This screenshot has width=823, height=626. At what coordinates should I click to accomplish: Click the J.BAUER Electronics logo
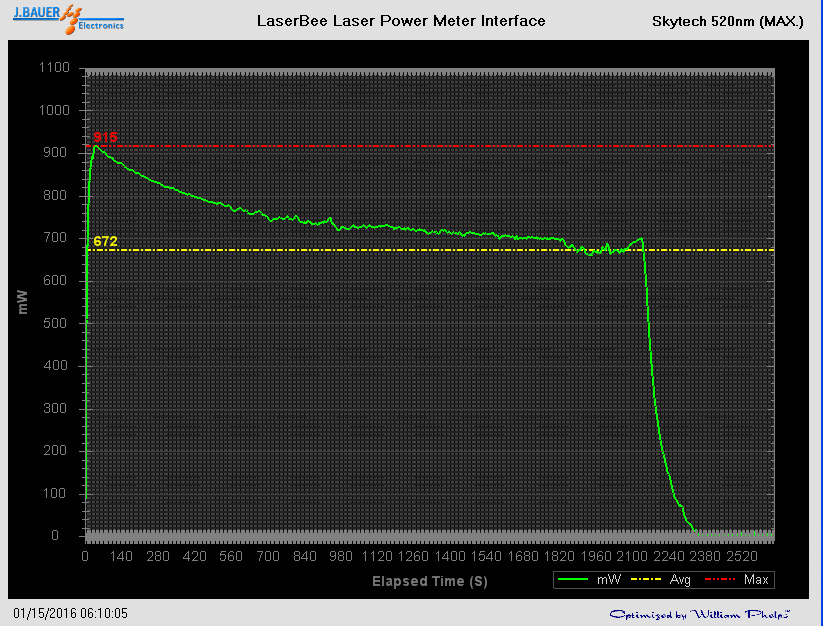tap(69, 20)
